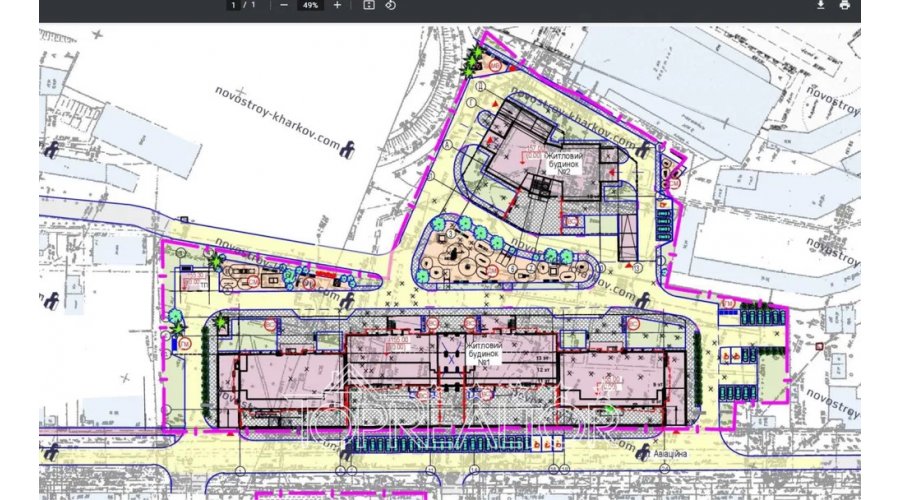
Task: Select the current page number field
Action: coord(233,5)
